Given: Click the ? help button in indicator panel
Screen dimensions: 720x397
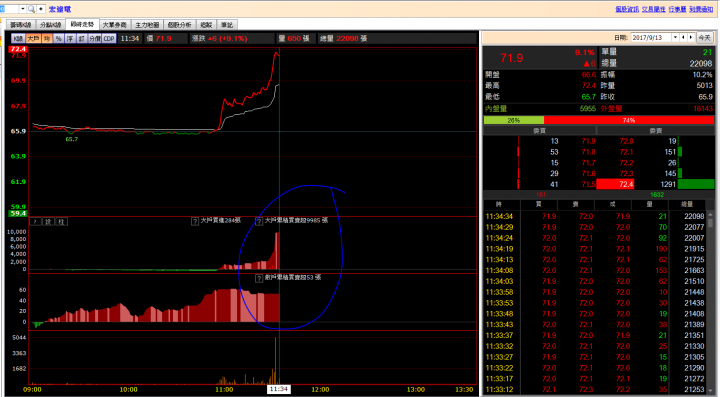Looking at the screenshot, I should (x=35, y=222).
